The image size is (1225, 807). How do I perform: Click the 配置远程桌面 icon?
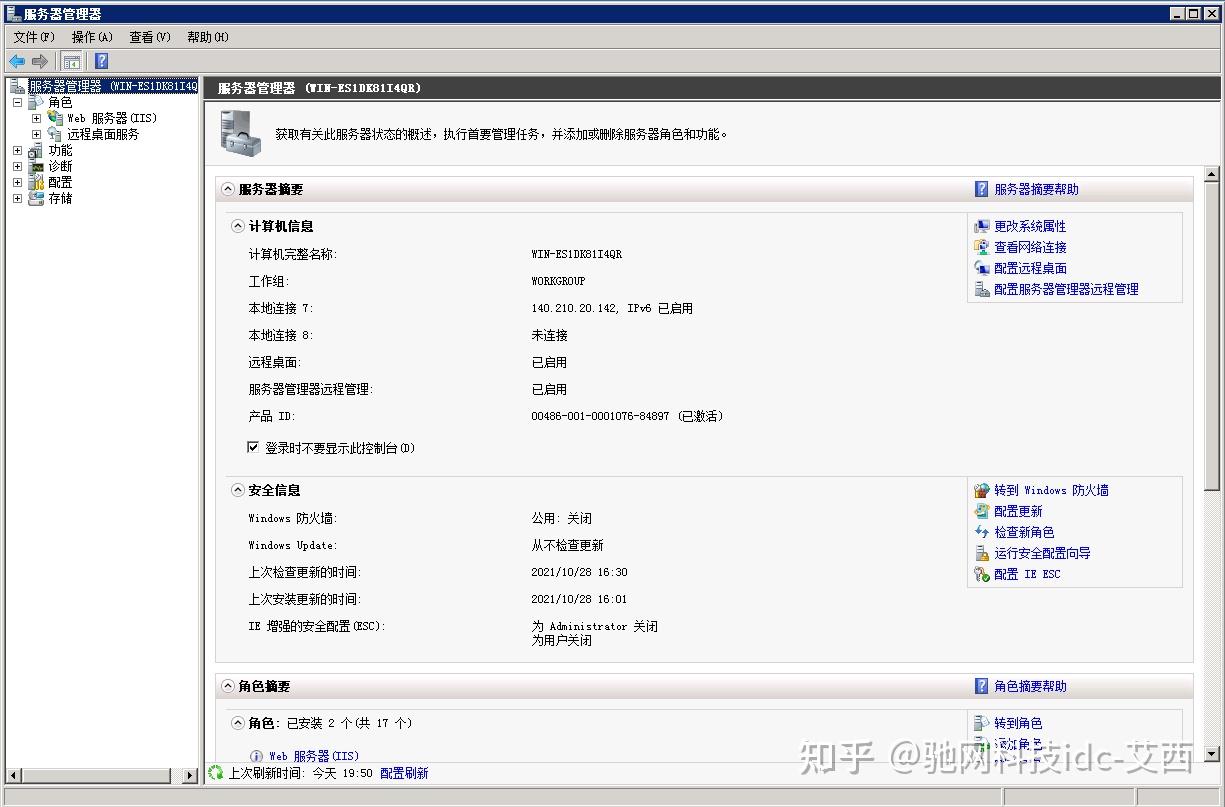coord(982,268)
